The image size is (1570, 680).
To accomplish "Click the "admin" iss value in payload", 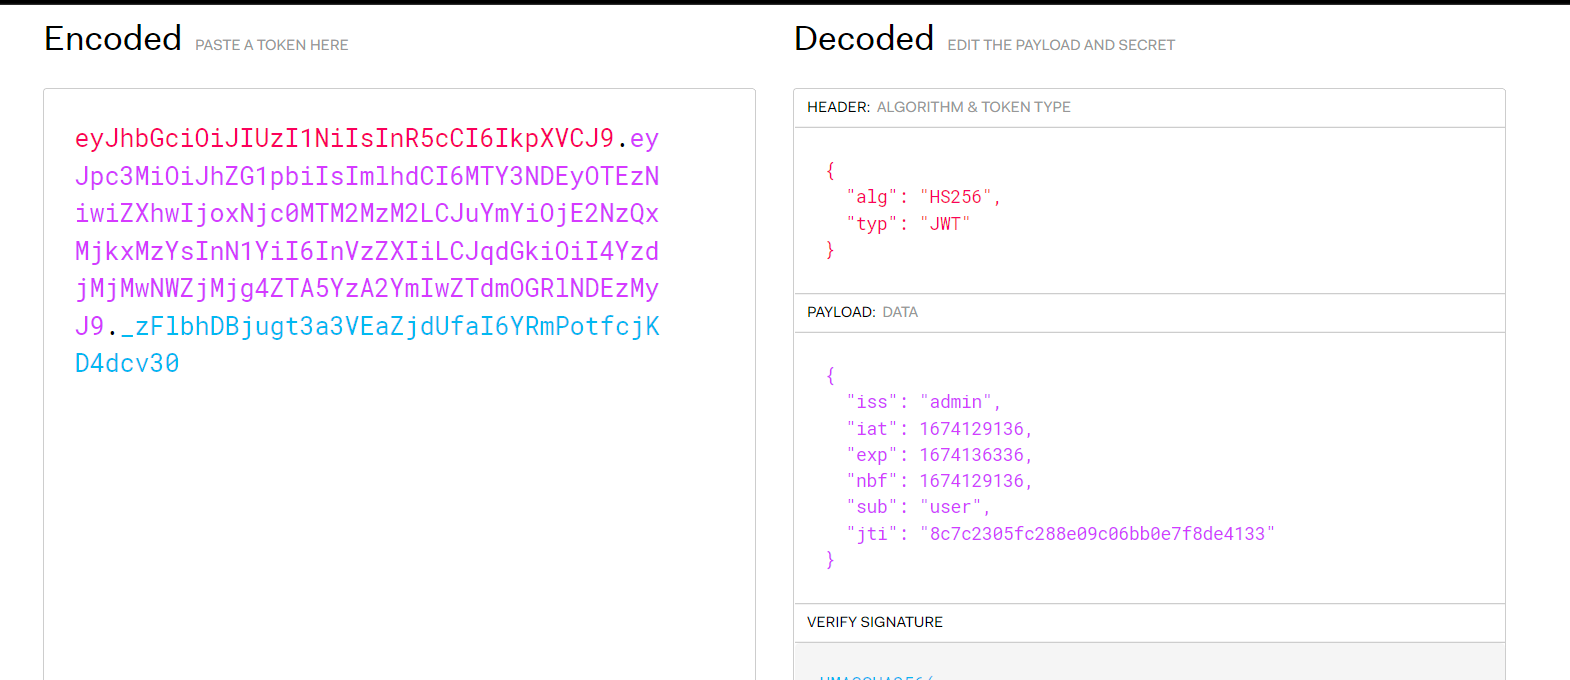I will pyautogui.click(x=955, y=402).
